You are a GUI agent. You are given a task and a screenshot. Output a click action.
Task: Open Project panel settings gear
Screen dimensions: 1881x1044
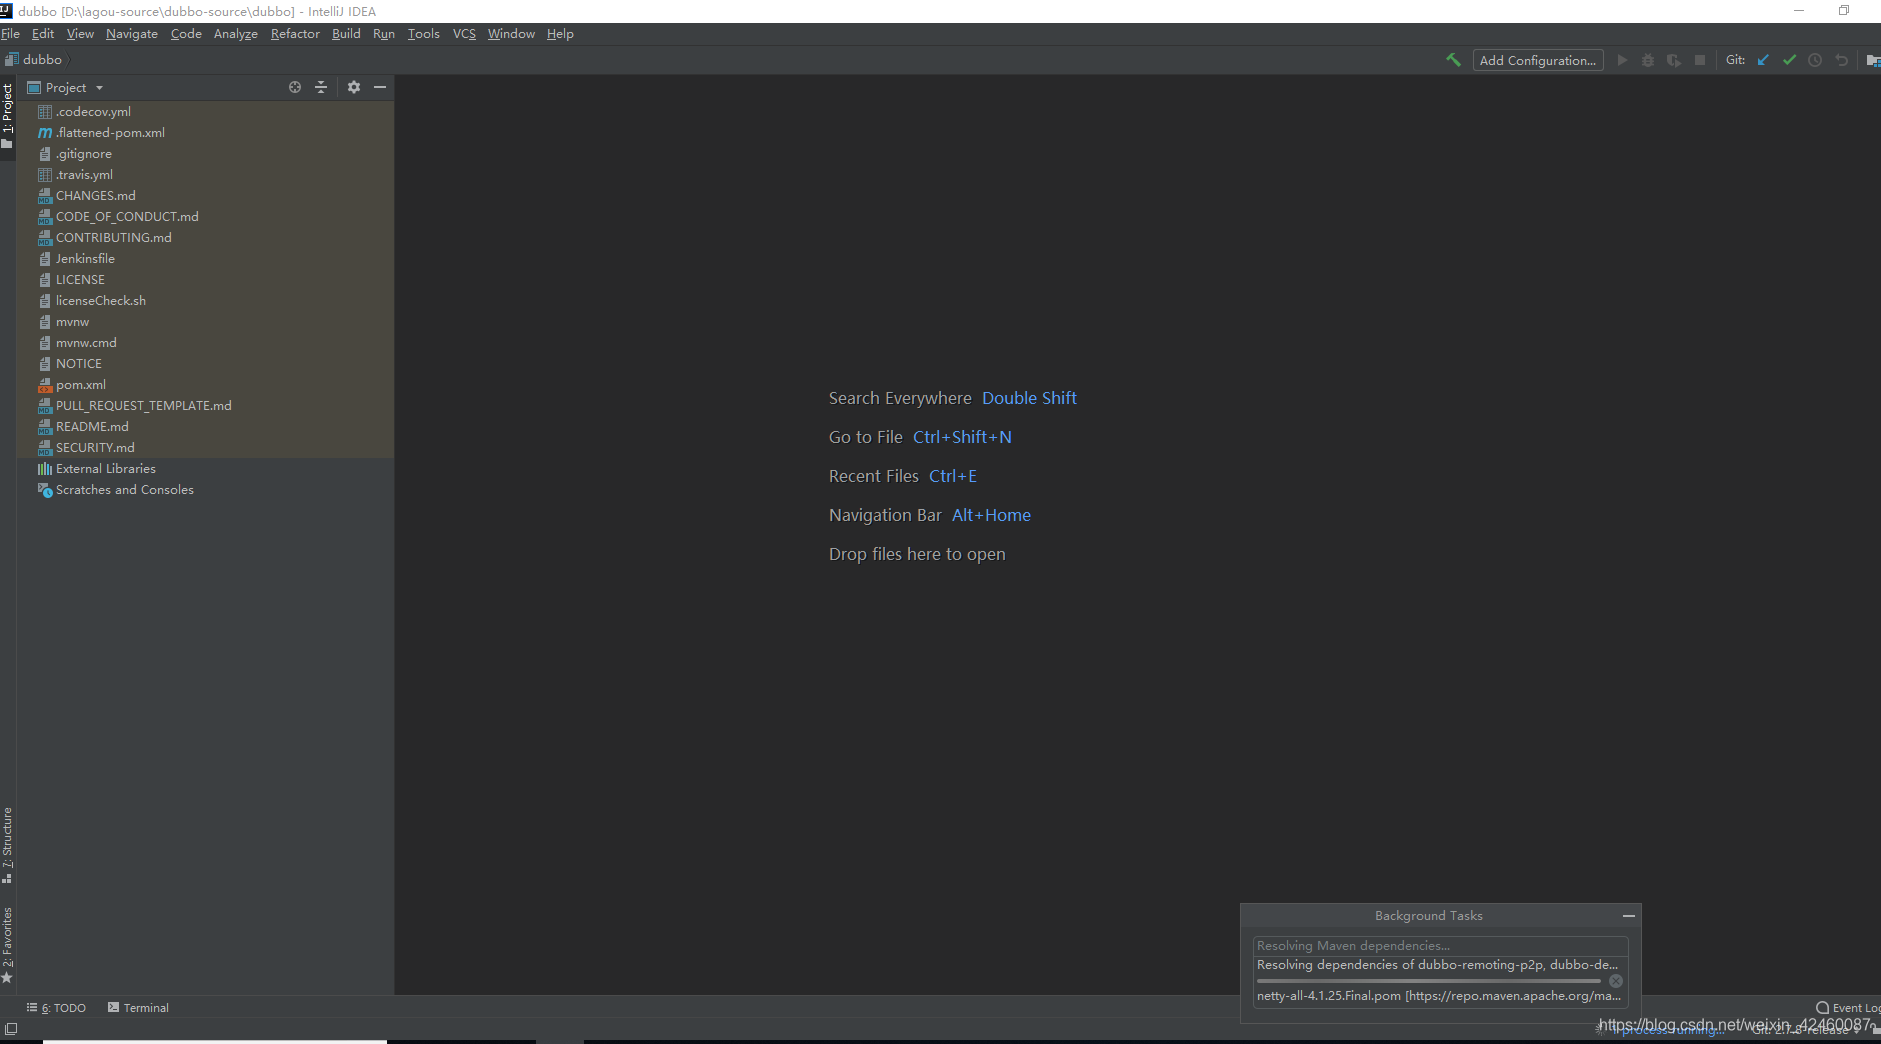(x=354, y=87)
